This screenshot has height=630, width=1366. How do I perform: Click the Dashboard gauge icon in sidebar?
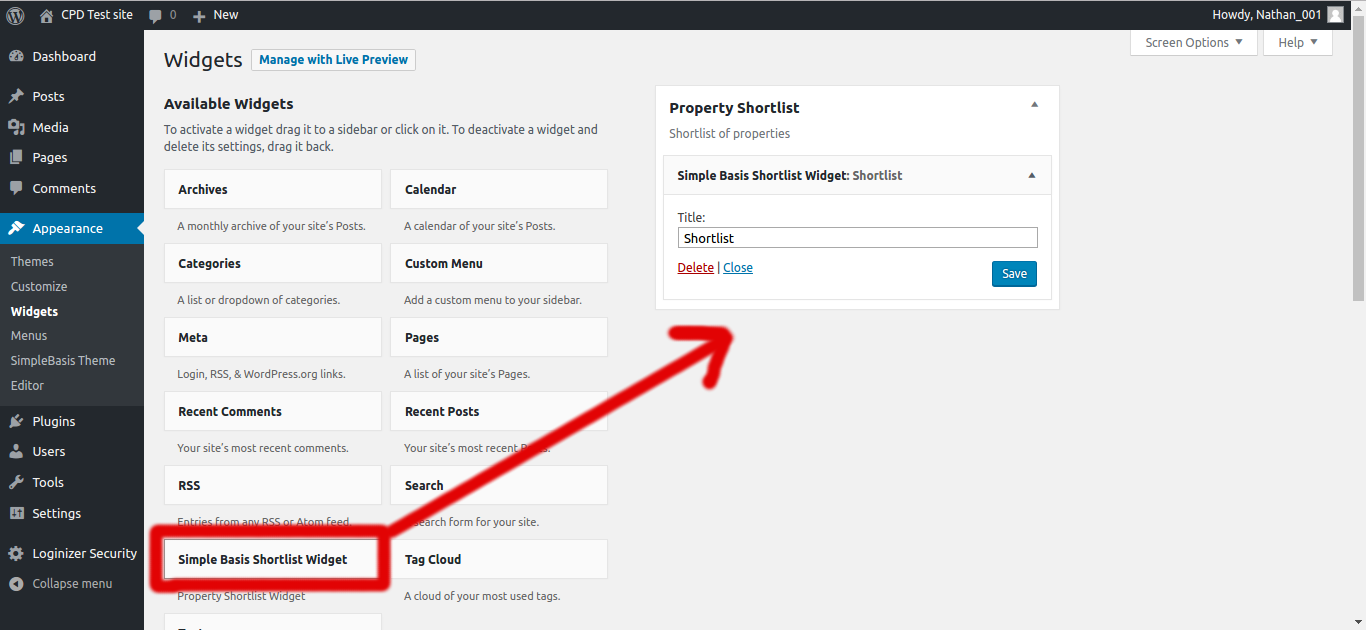click(16, 57)
